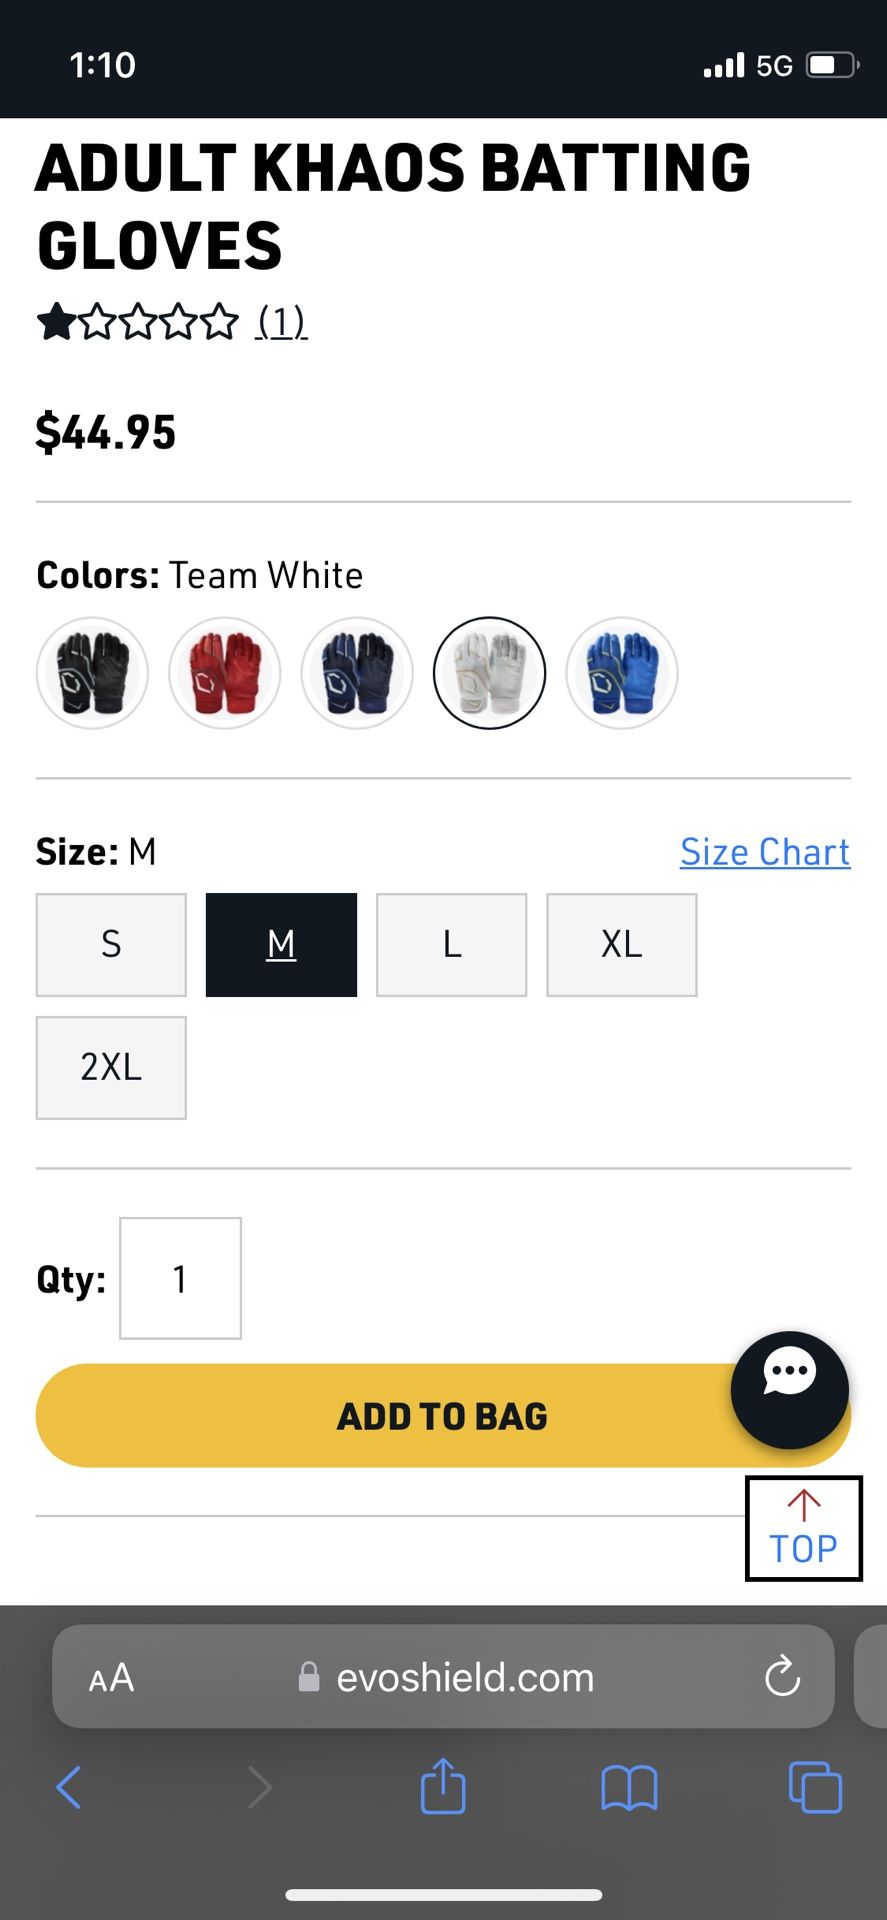Open the Size Chart
This screenshot has width=887, height=1920.
click(764, 851)
